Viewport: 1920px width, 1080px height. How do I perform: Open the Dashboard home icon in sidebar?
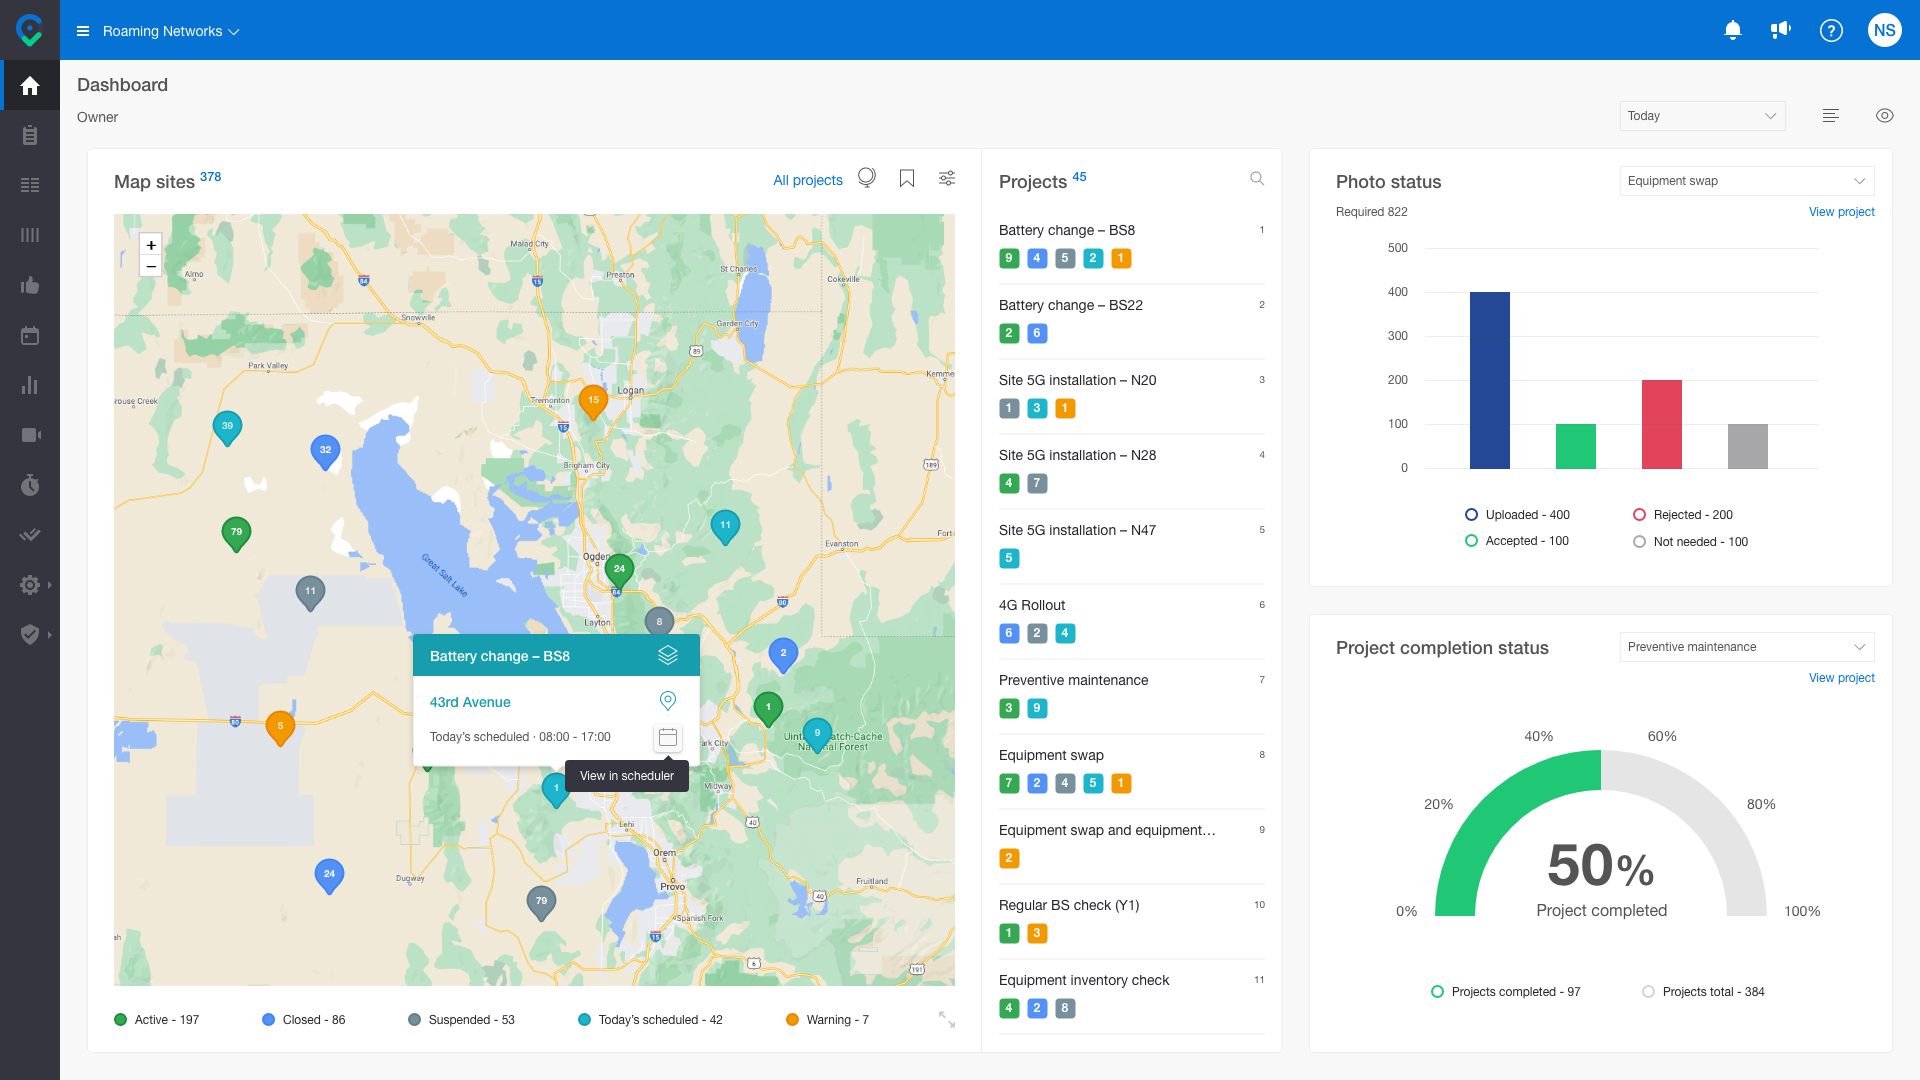click(x=30, y=85)
